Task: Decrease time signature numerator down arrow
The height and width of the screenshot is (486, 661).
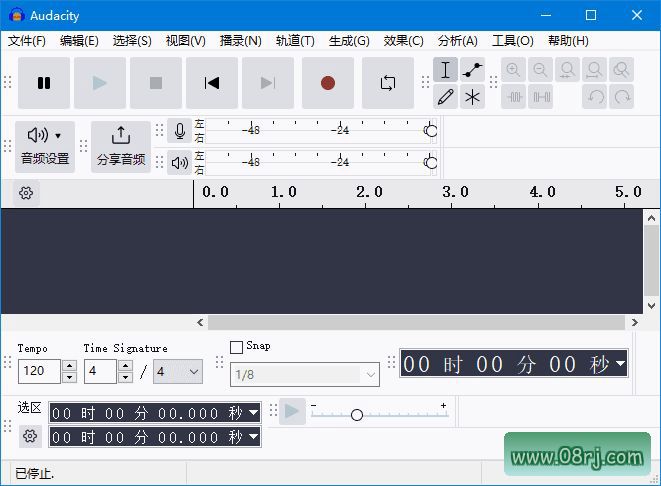Action: tap(125, 377)
